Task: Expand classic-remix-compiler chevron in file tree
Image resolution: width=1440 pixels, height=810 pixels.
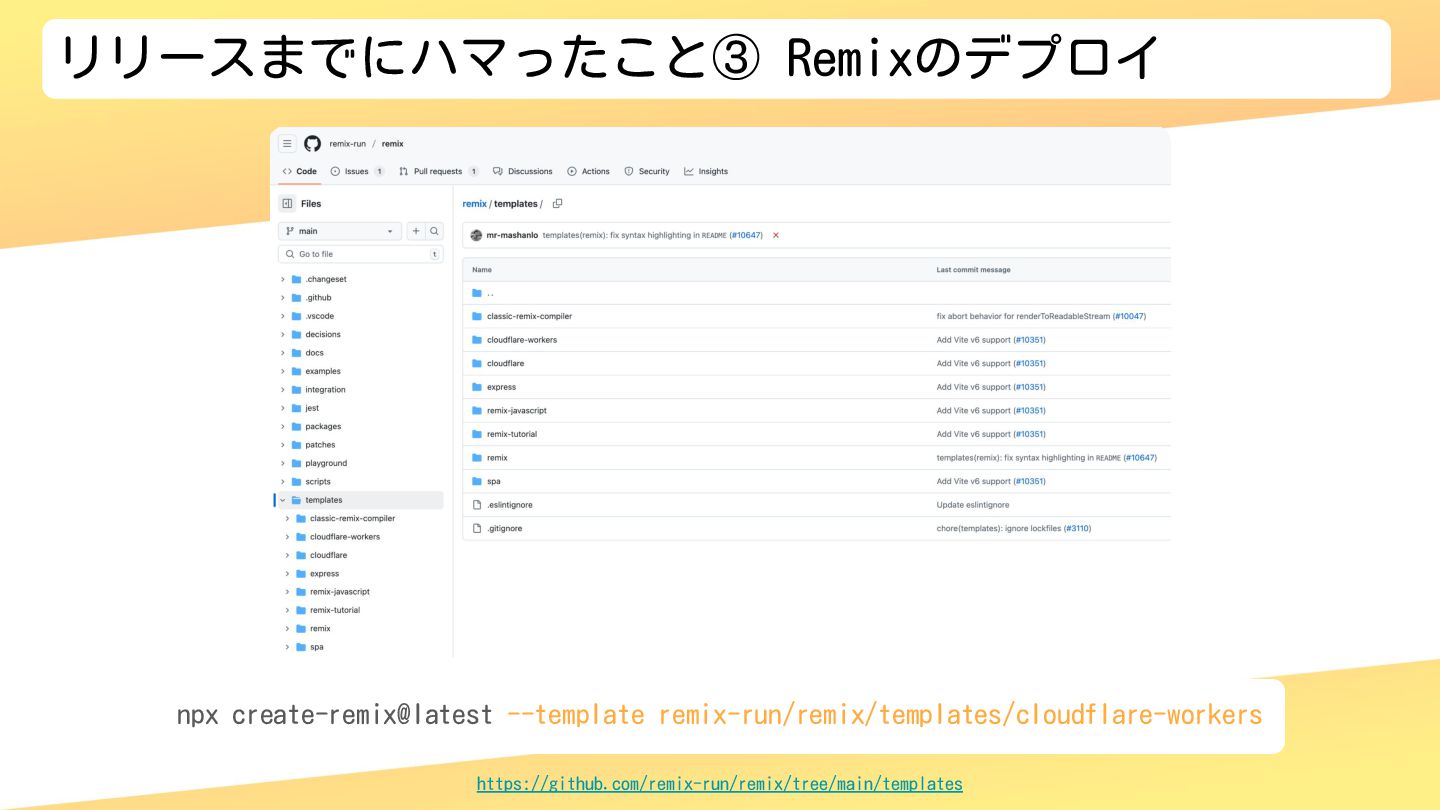Action: [288, 518]
